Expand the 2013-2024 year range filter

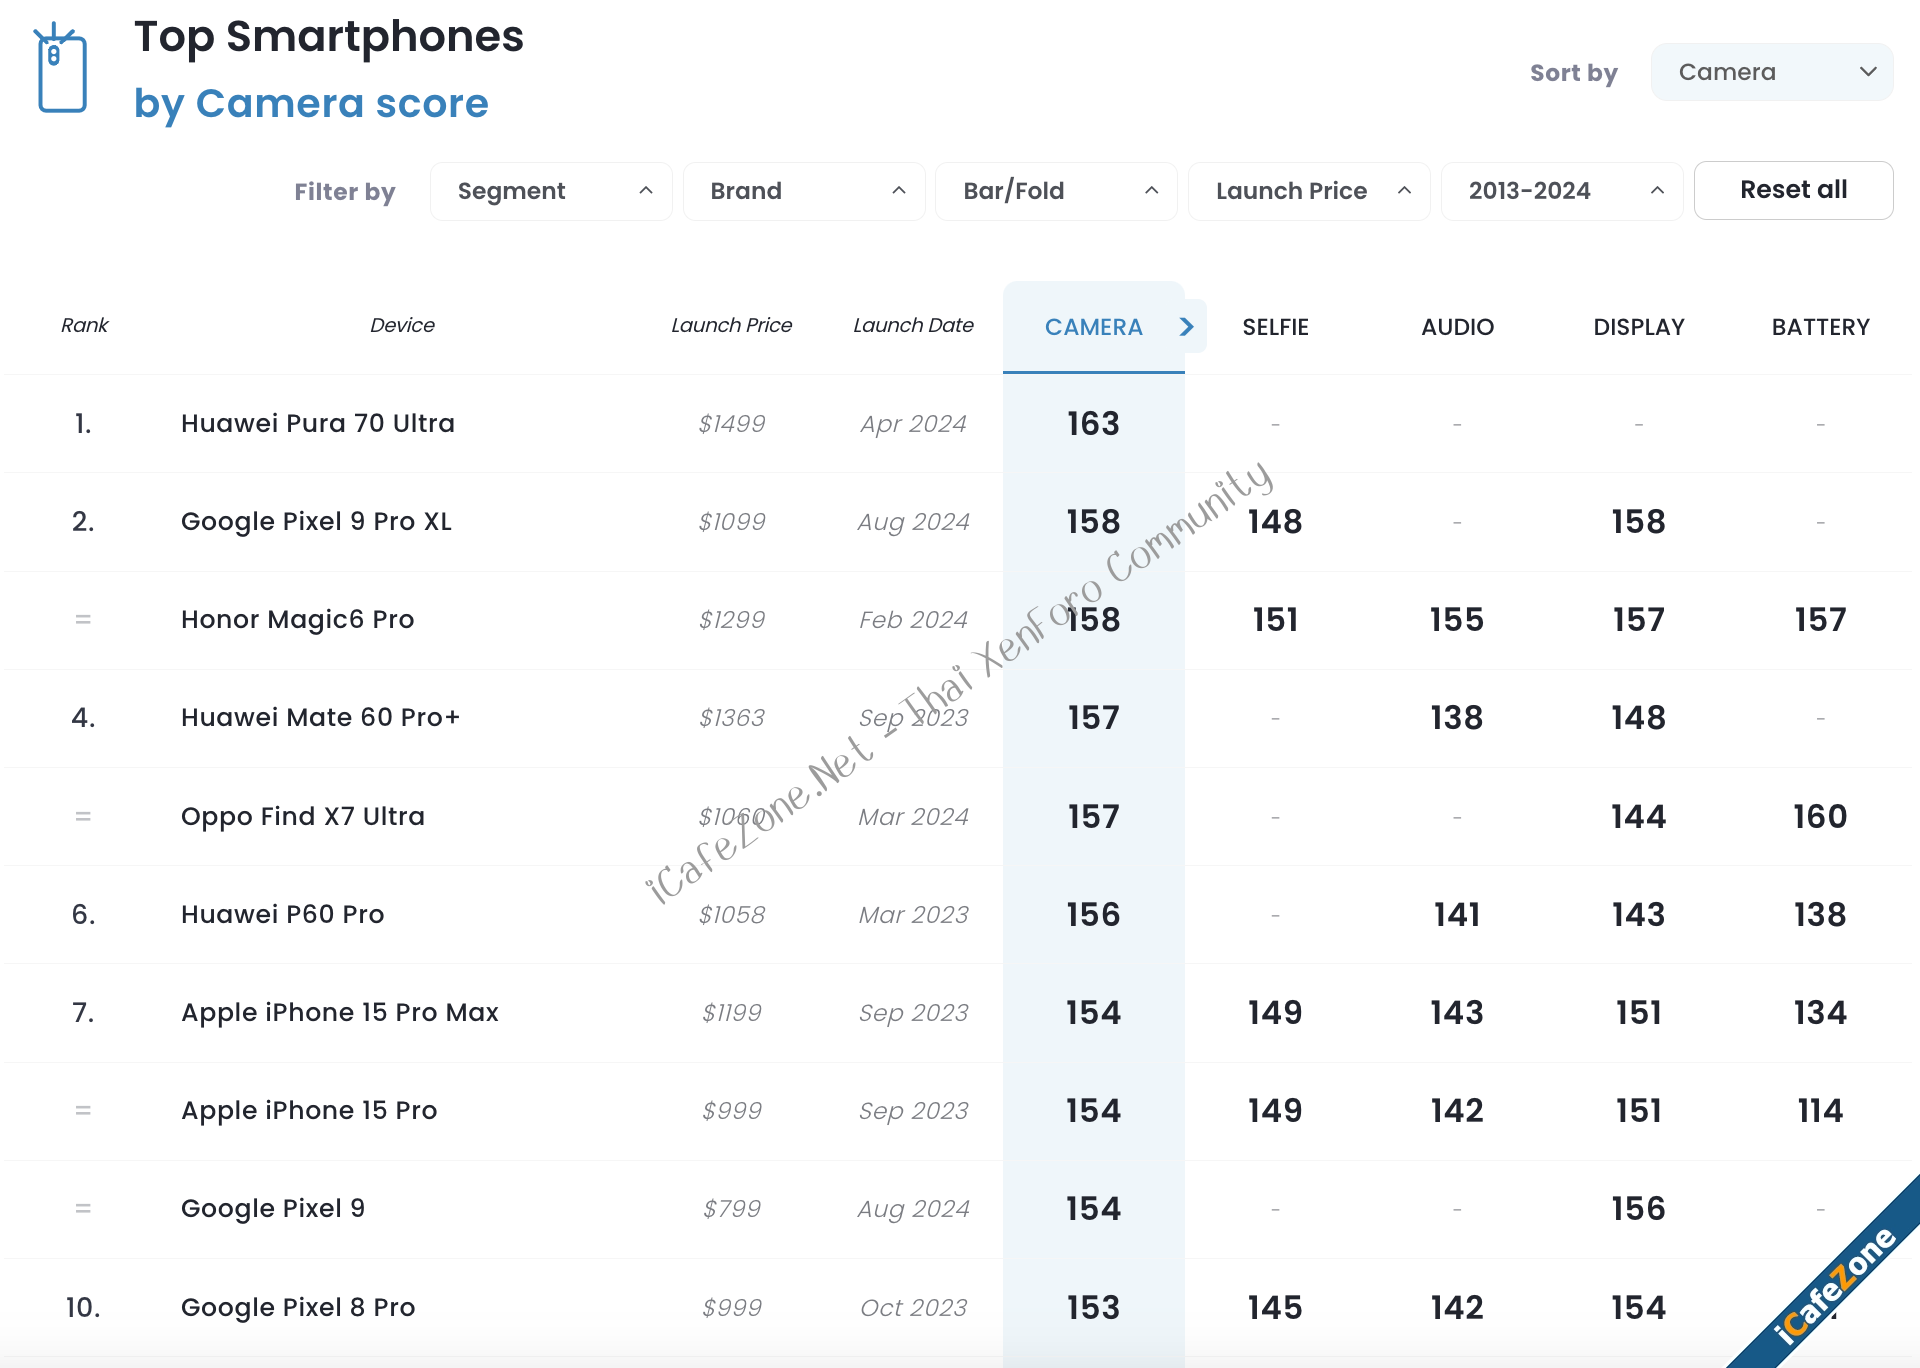pos(1562,191)
